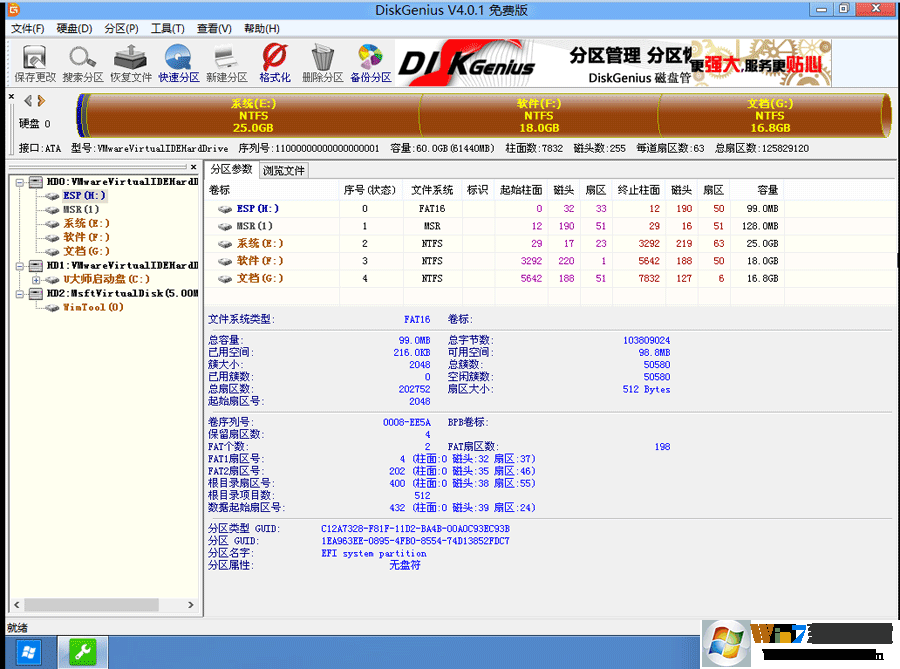Click the green taskbar icon at bottom
Image resolution: width=900 pixels, height=669 pixels.
coord(82,651)
